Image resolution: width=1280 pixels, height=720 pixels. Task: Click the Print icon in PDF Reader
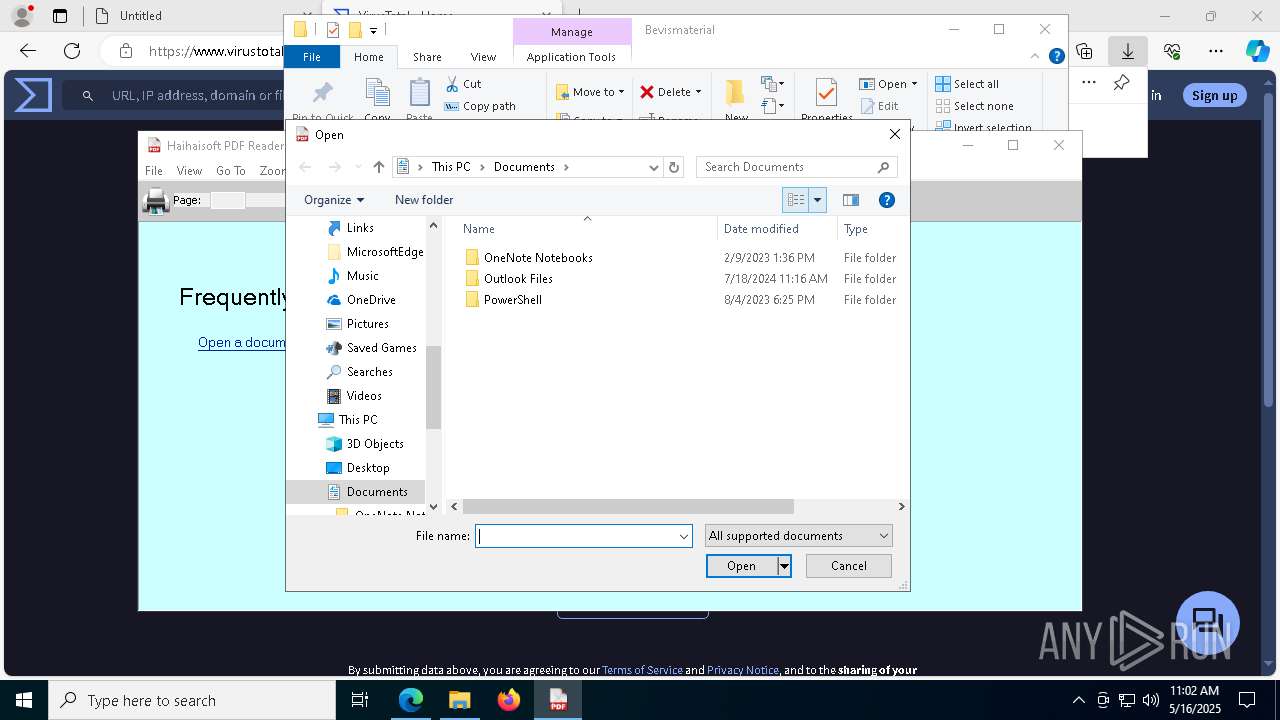[156, 201]
